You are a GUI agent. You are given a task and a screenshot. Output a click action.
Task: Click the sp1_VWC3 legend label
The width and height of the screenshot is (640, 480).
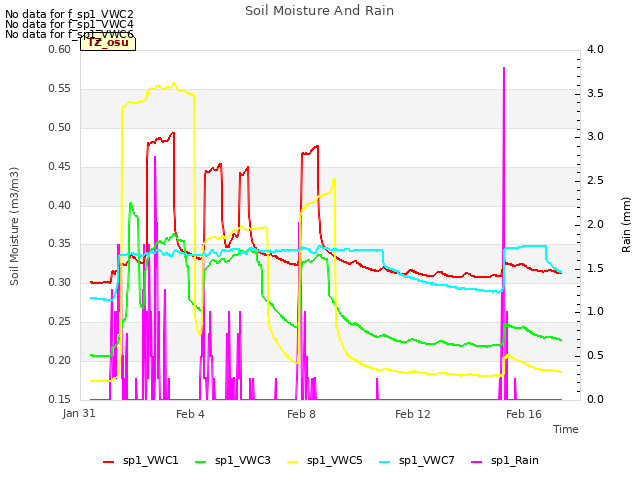243,460
